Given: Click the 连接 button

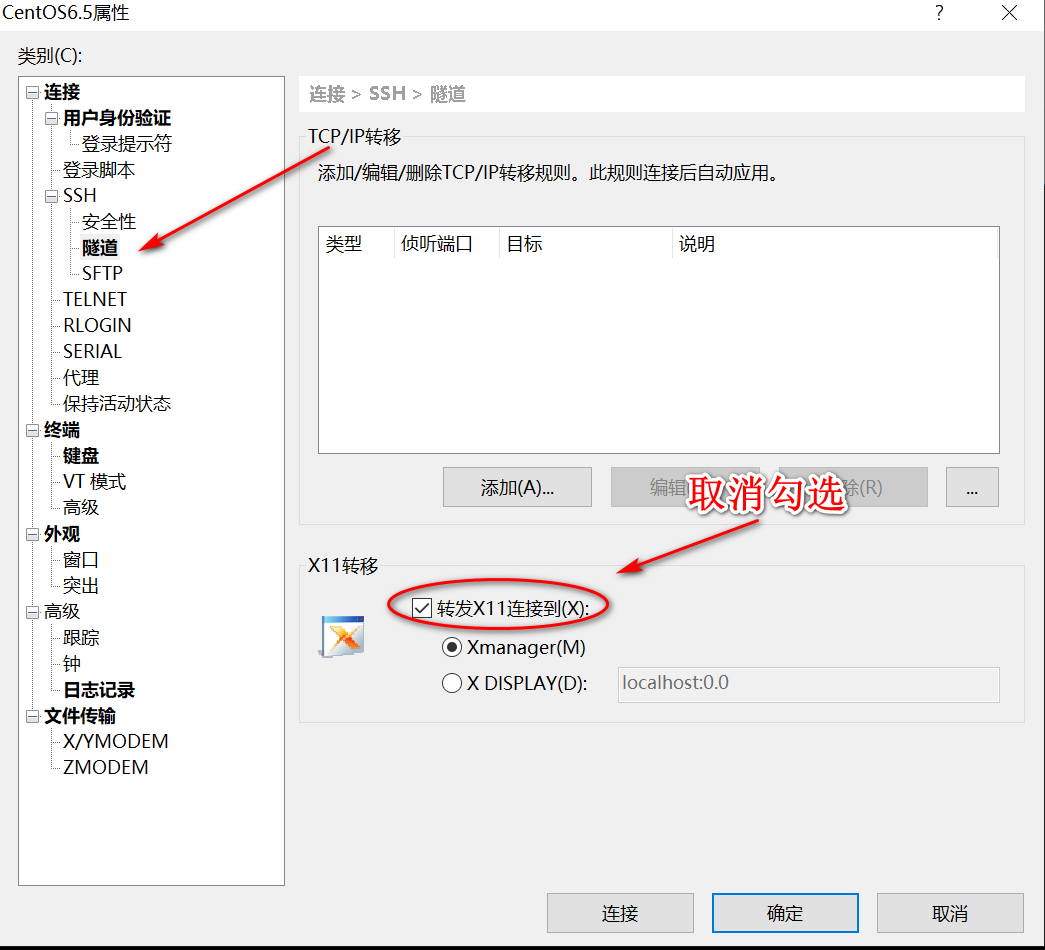Looking at the screenshot, I should point(620,912).
